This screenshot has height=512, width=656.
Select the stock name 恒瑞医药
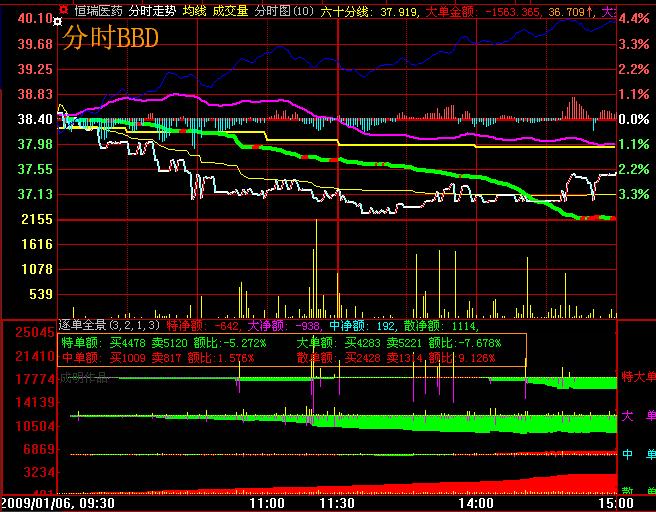pyautogui.click(x=98, y=11)
